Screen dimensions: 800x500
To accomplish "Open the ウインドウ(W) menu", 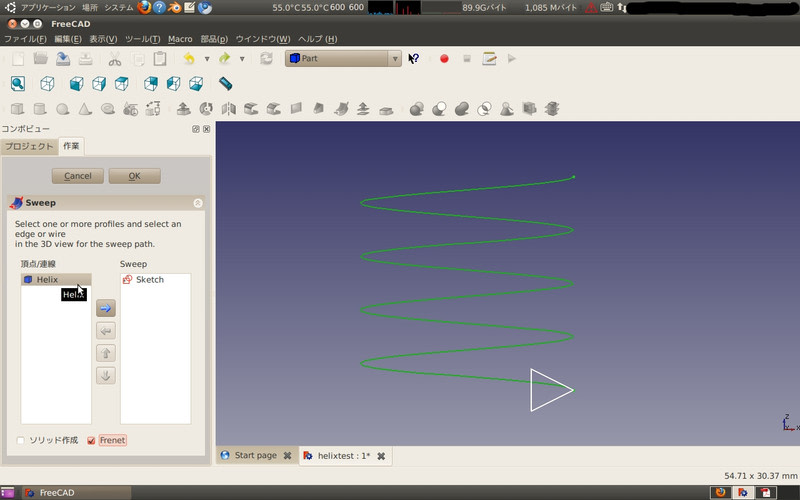I will pyautogui.click(x=263, y=39).
